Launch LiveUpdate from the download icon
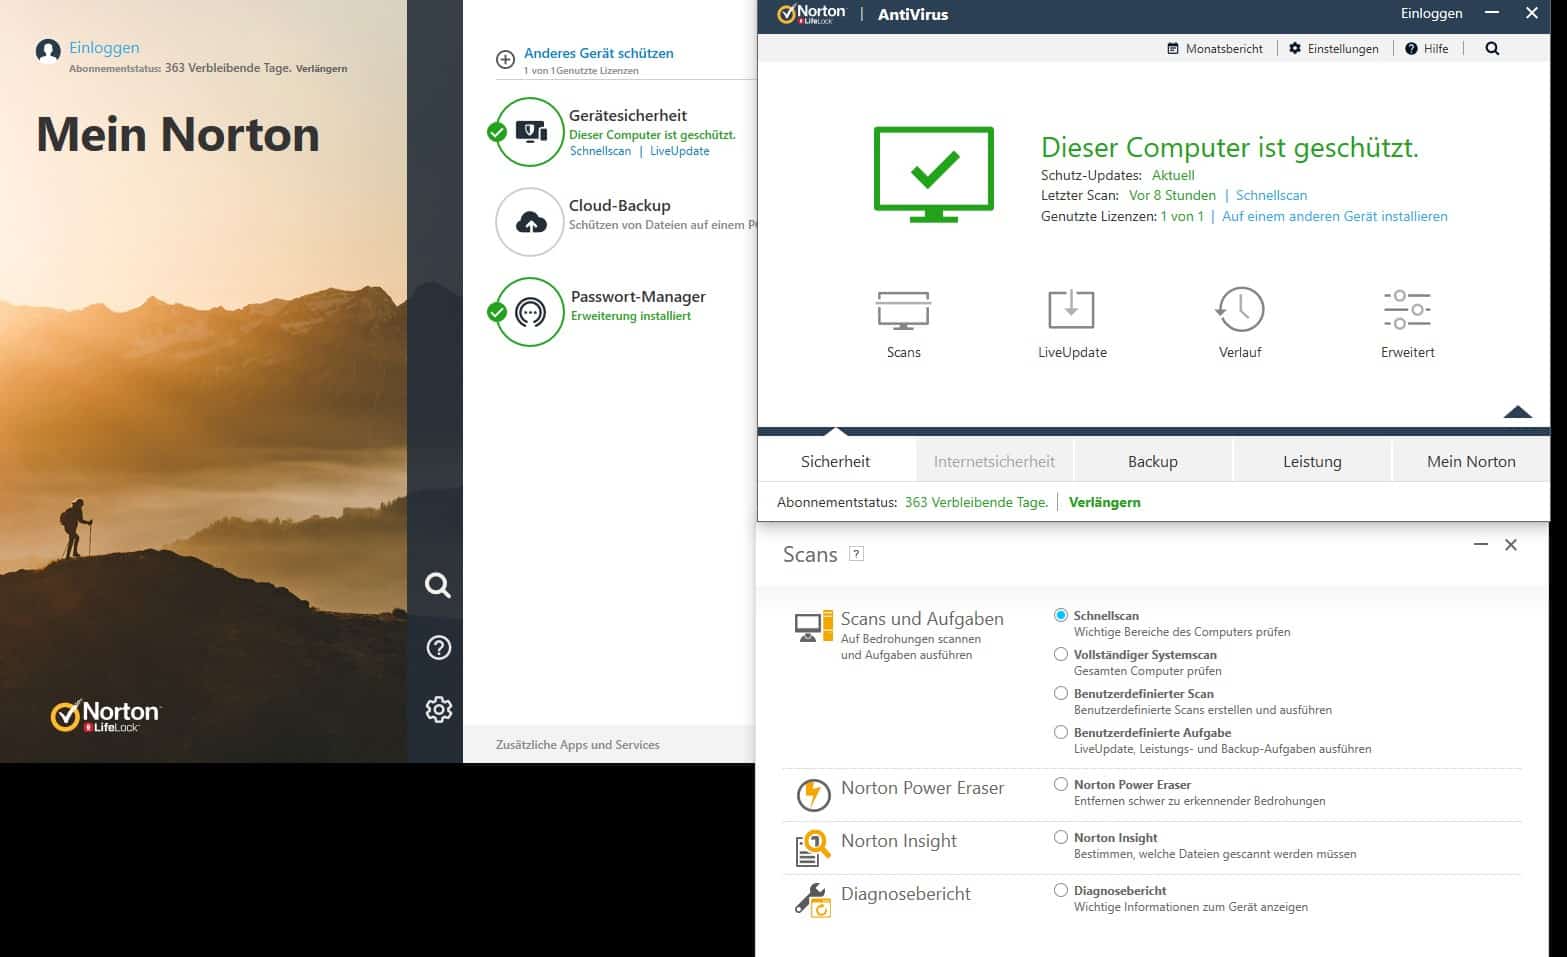The width and height of the screenshot is (1567, 957). pos(1071,309)
